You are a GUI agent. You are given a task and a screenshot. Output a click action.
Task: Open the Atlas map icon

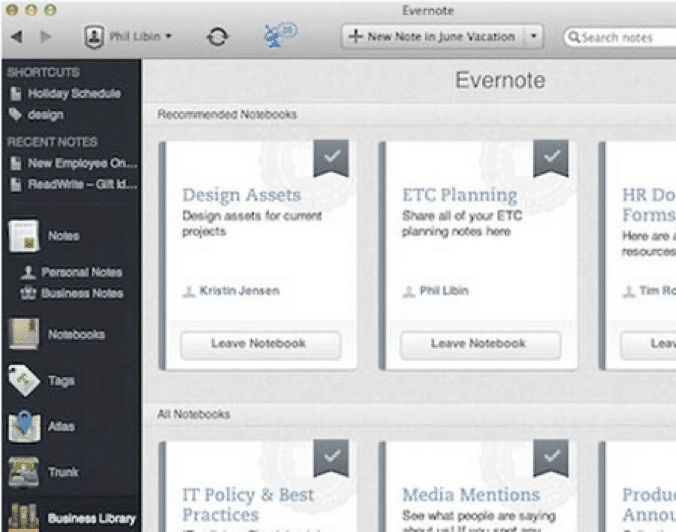coord(24,427)
